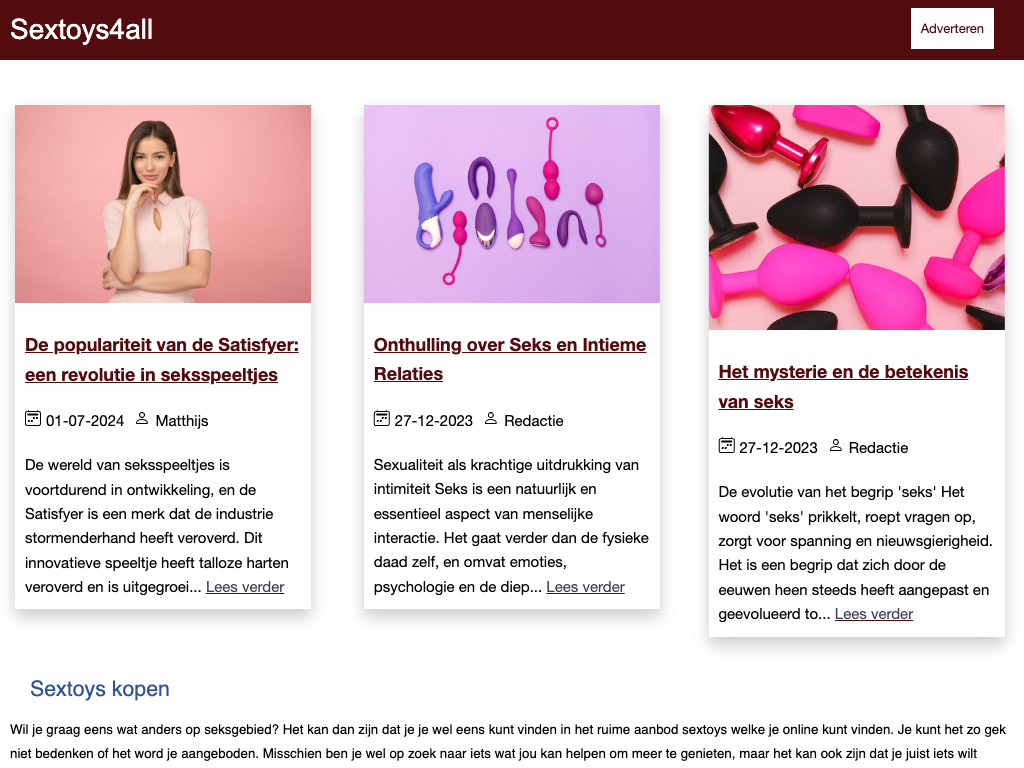Screen dimensions: 1024x768
Task: Click the thumbnail of the pink and black items
Action: [857, 217]
